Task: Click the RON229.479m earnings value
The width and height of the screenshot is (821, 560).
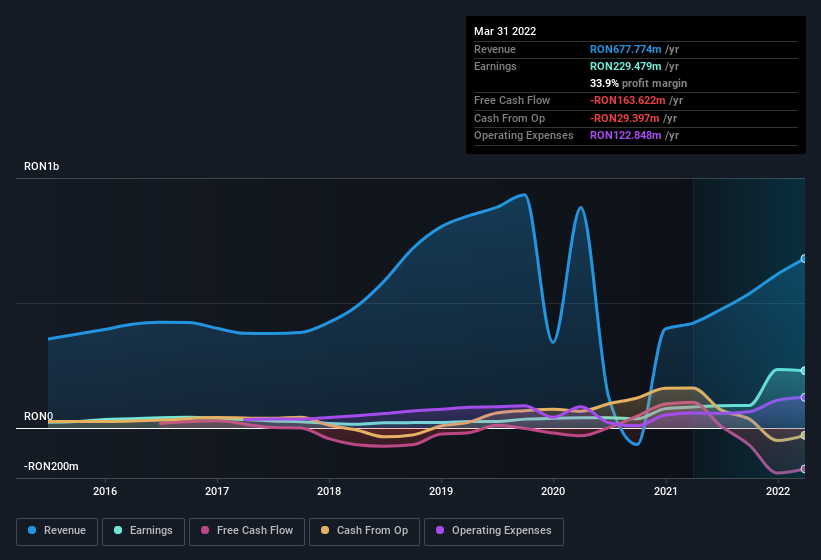Action: [x=625, y=66]
